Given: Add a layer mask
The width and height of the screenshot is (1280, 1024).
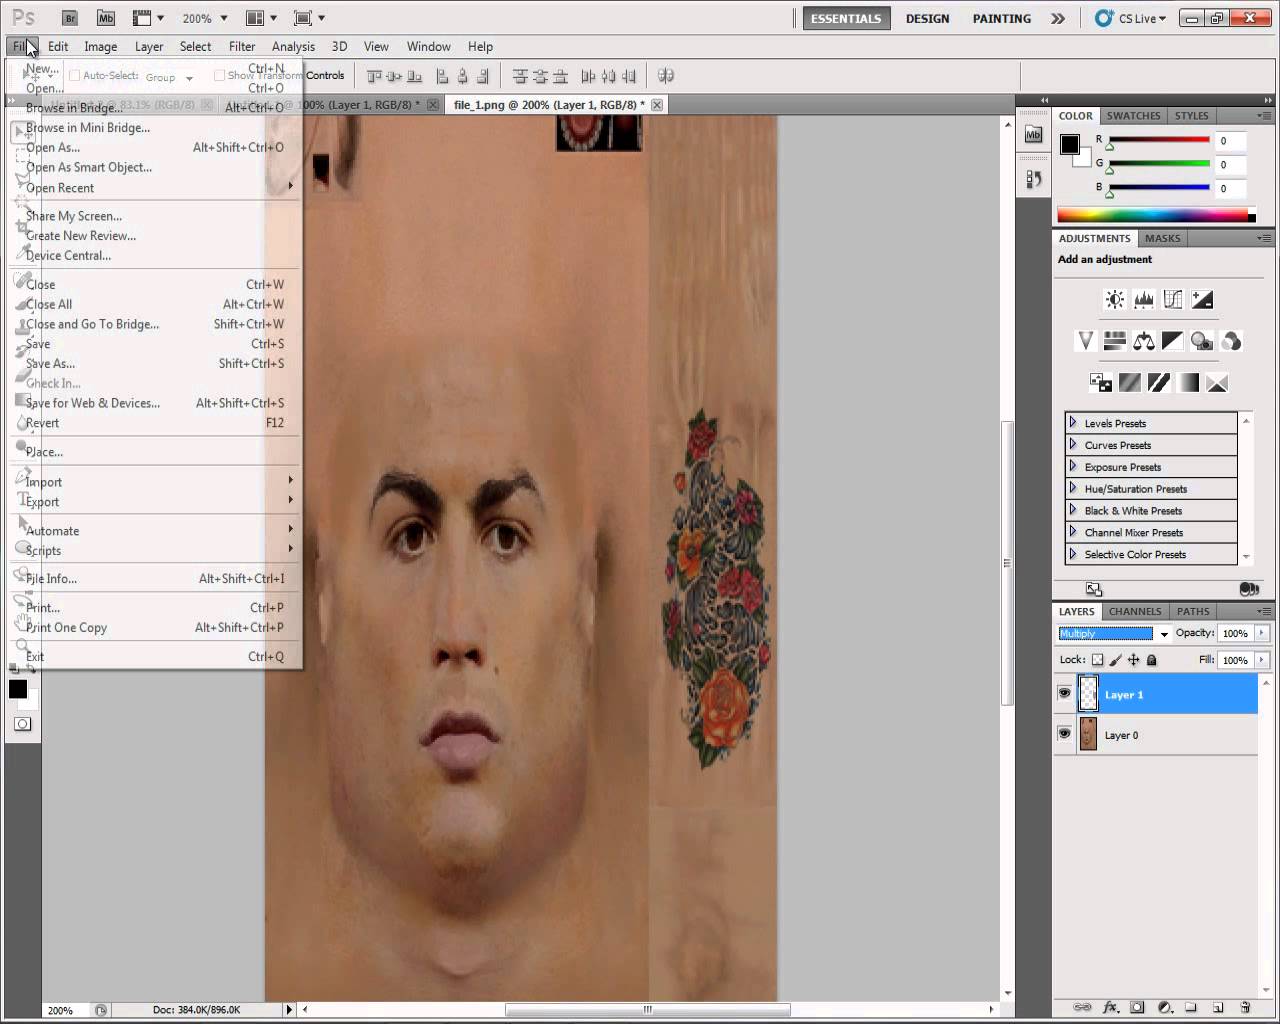Looking at the screenshot, I should tap(1137, 1008).
